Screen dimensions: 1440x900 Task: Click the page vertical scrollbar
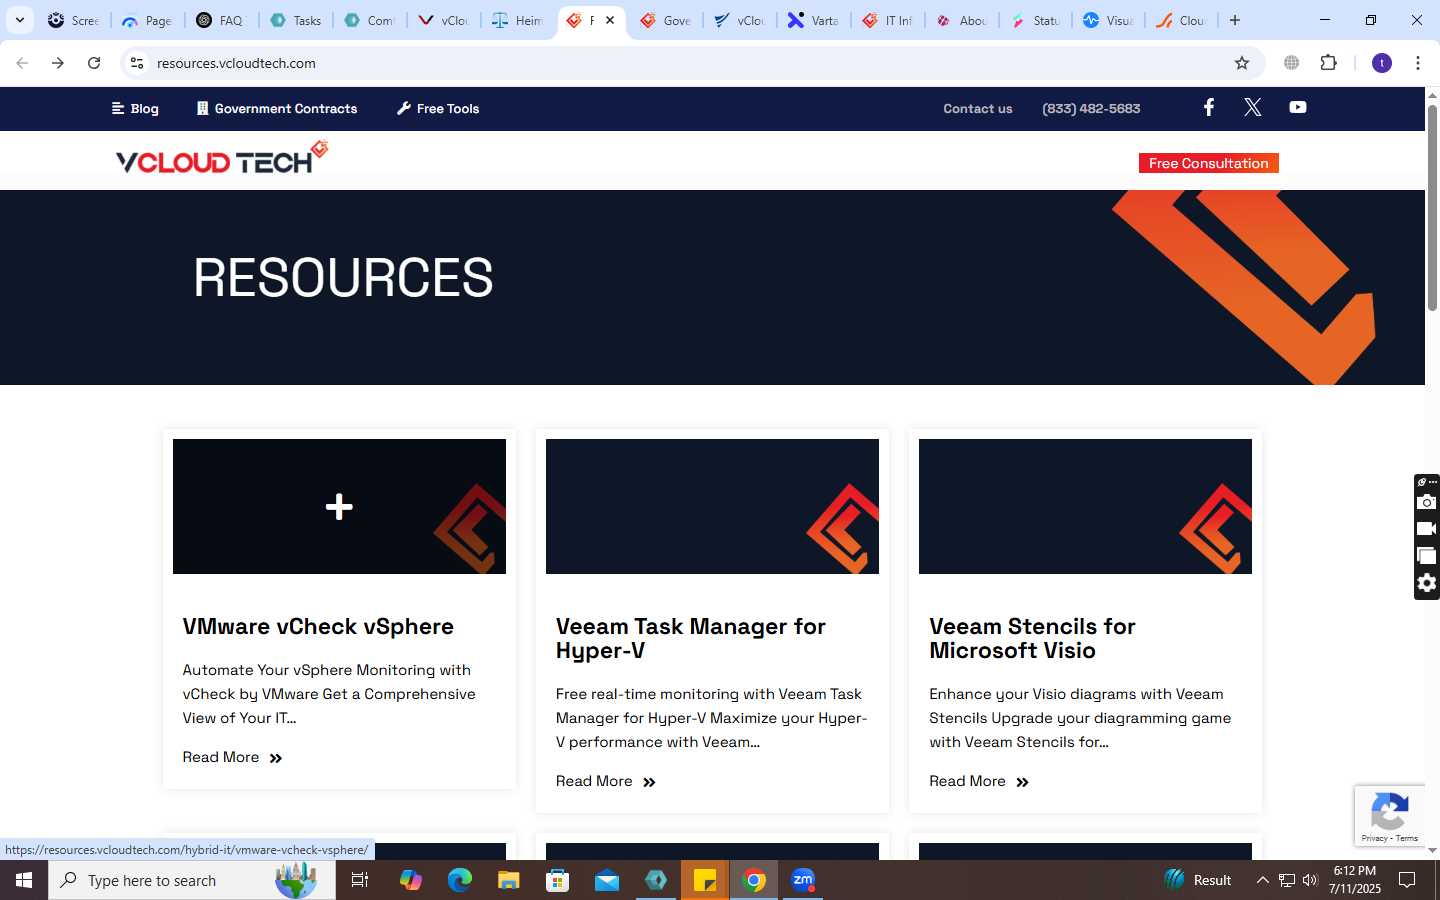(x=1432, y=206)
